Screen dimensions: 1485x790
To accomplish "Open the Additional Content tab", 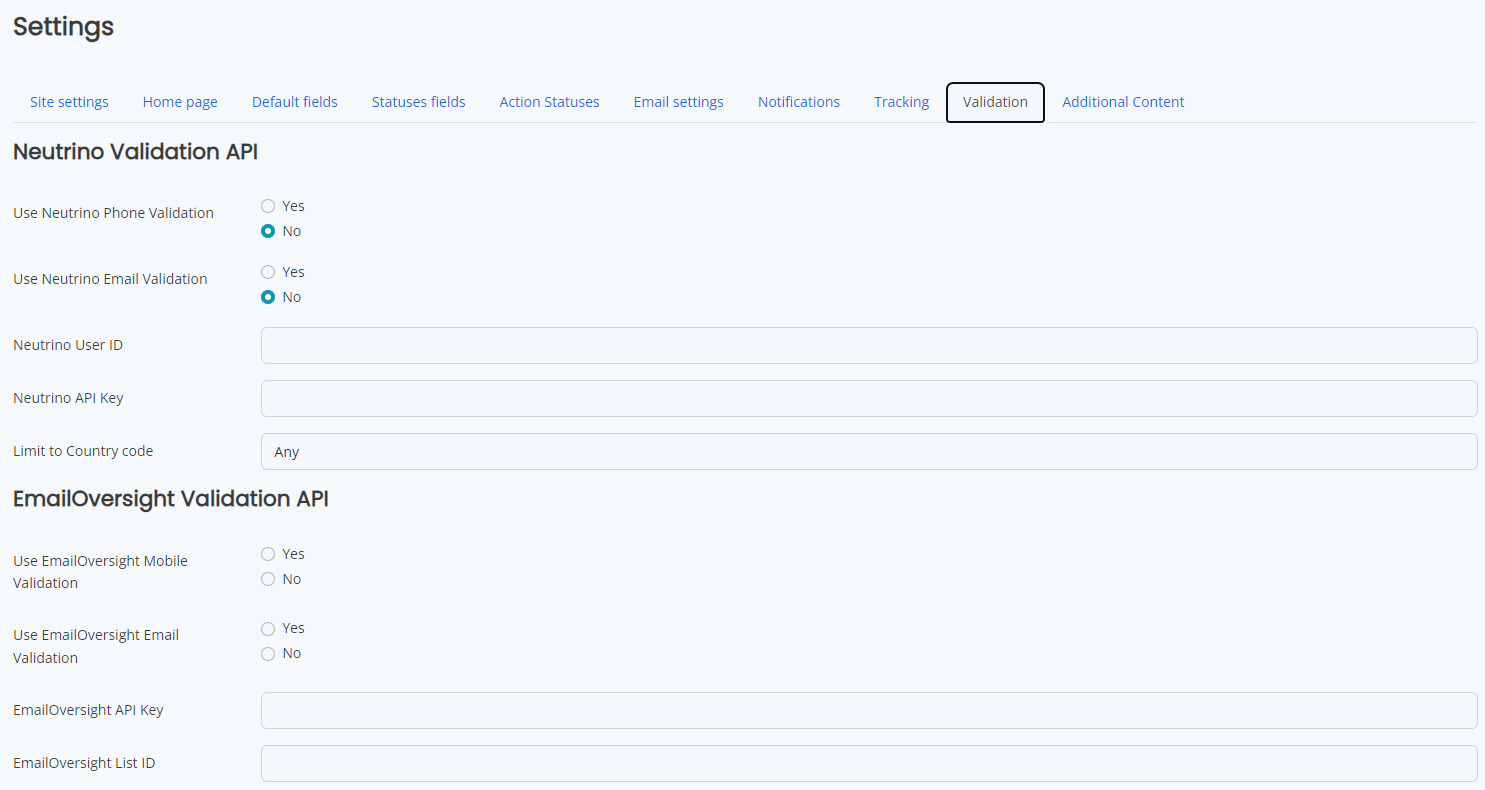I will click(1123, 102).
